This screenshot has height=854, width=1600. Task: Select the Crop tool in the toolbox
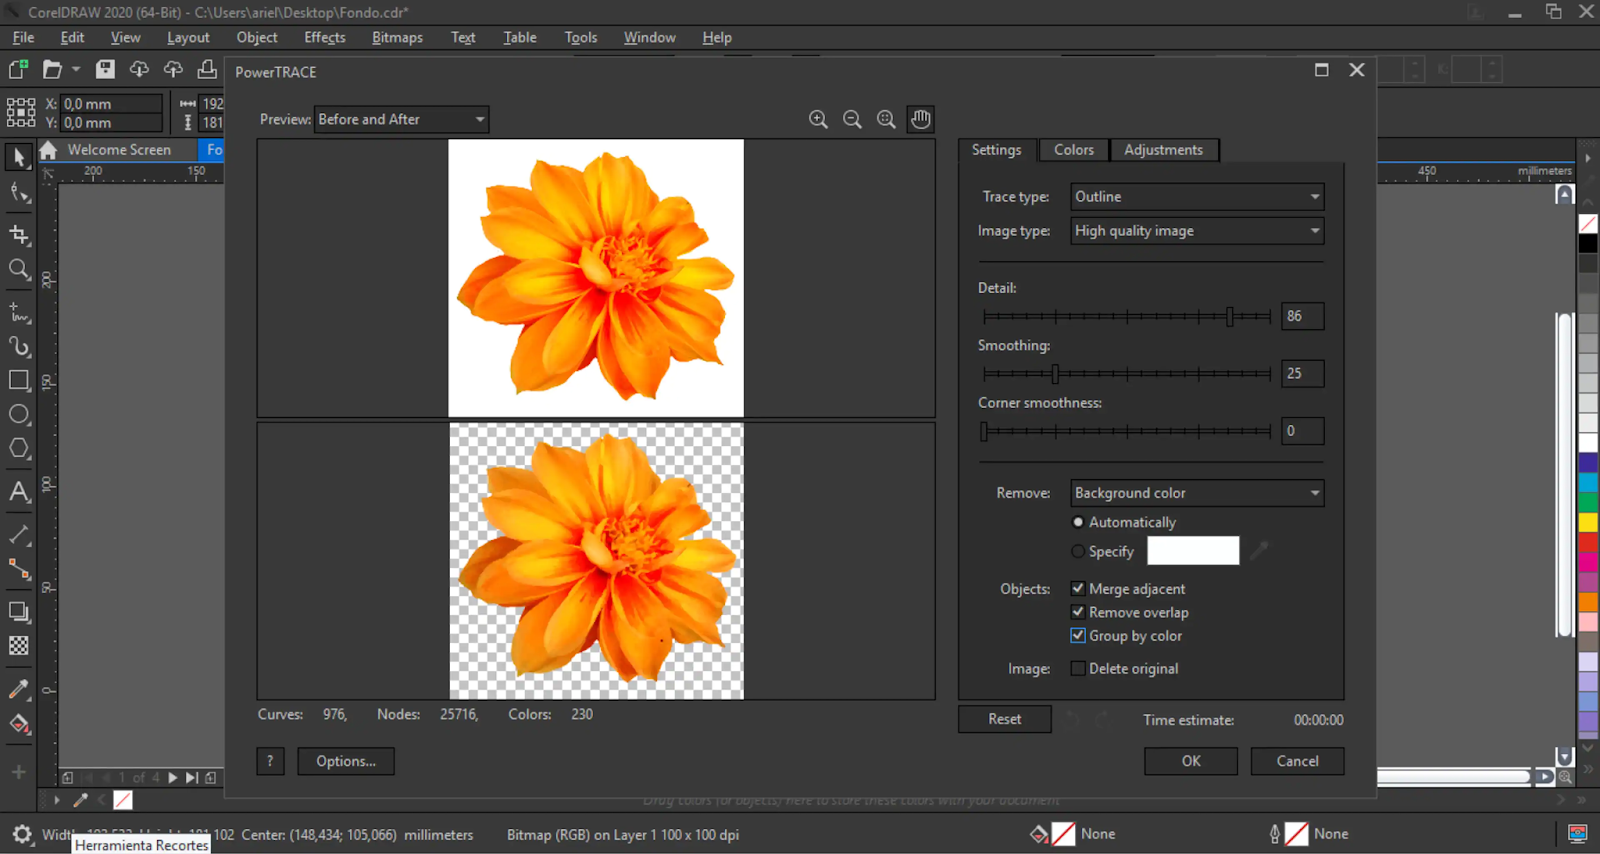[x=19, y=235]
